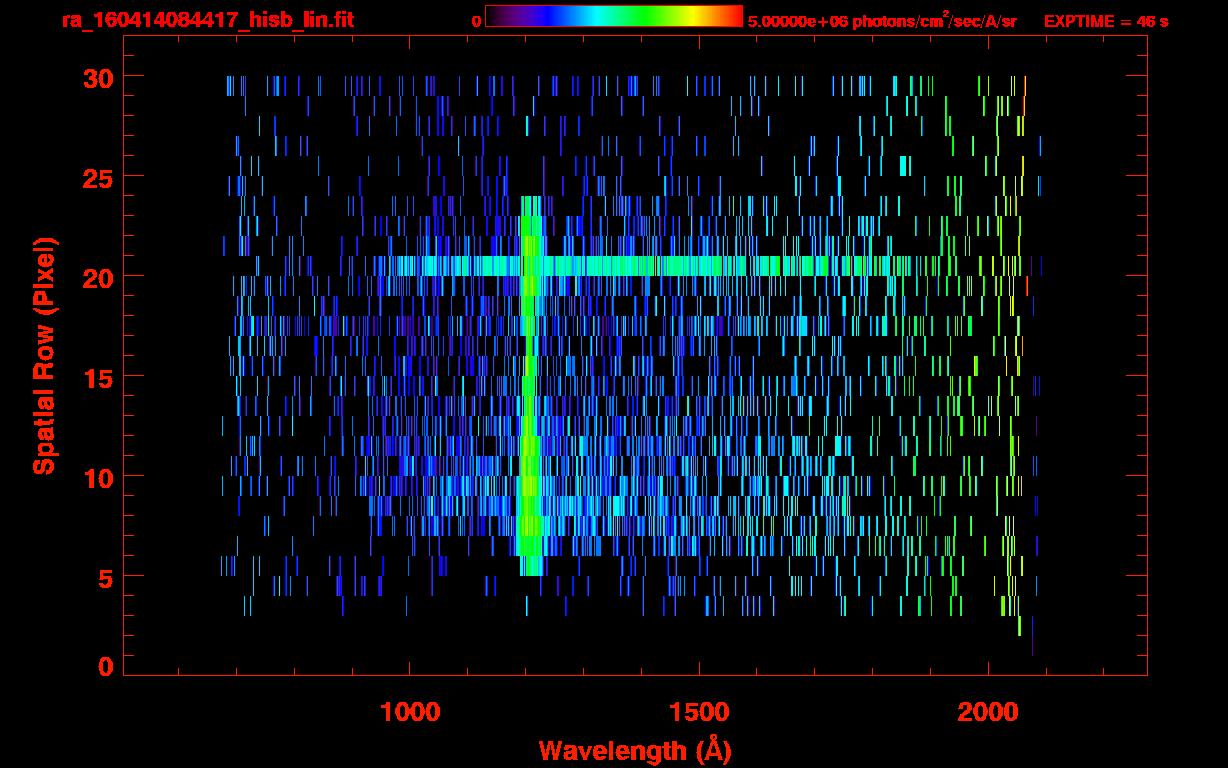Click the 2000 wavelength tick label
Screen dimensions: 1228x768
click(x=988, y=712)
